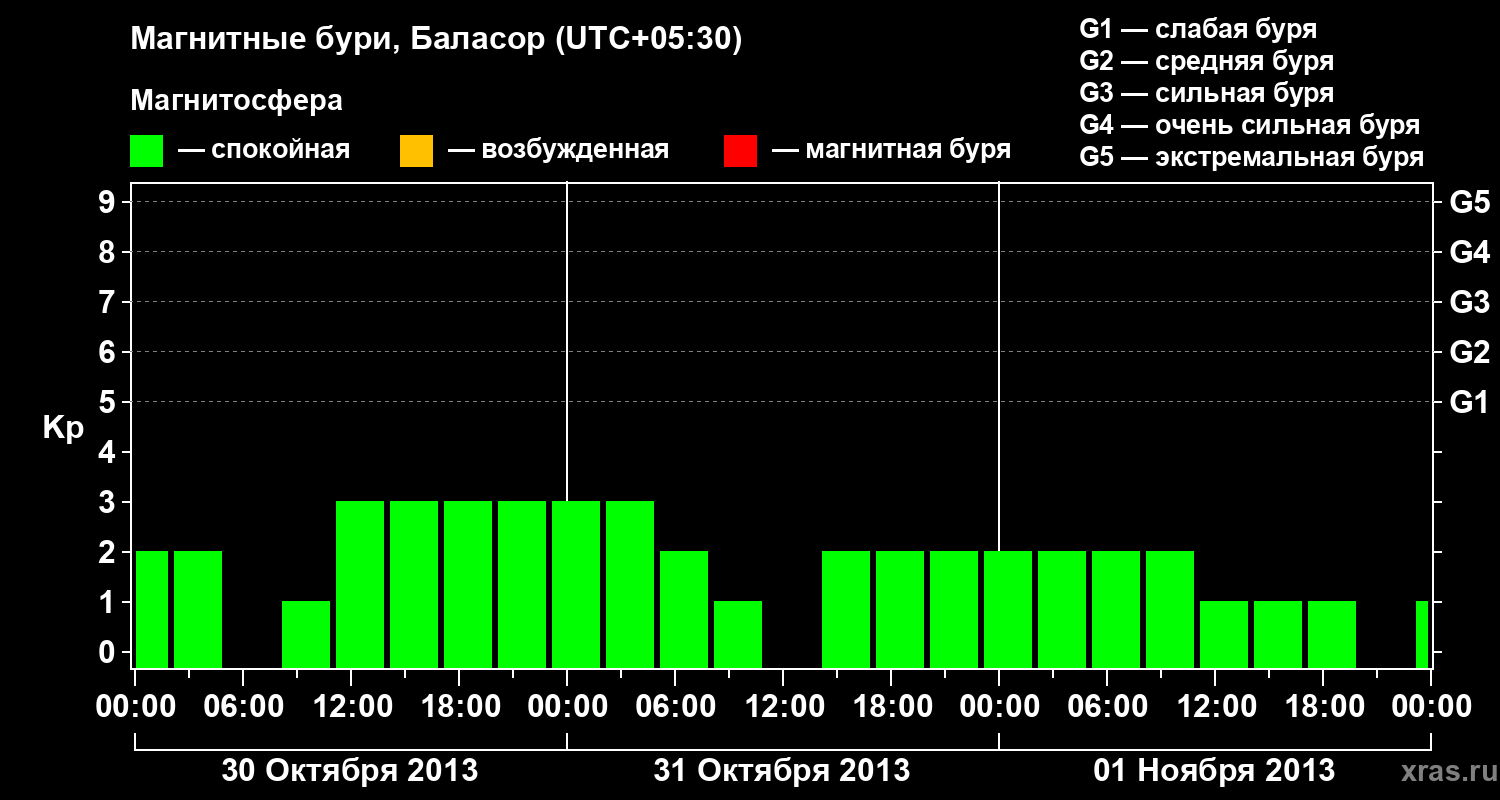Click the G2 label on right axis

[1470, 352]
